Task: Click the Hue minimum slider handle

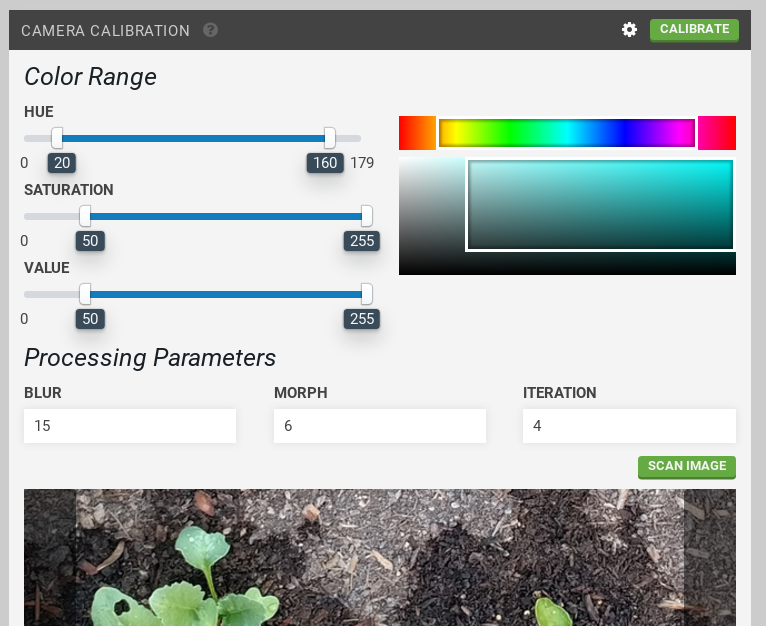Action: click(58, 138)
